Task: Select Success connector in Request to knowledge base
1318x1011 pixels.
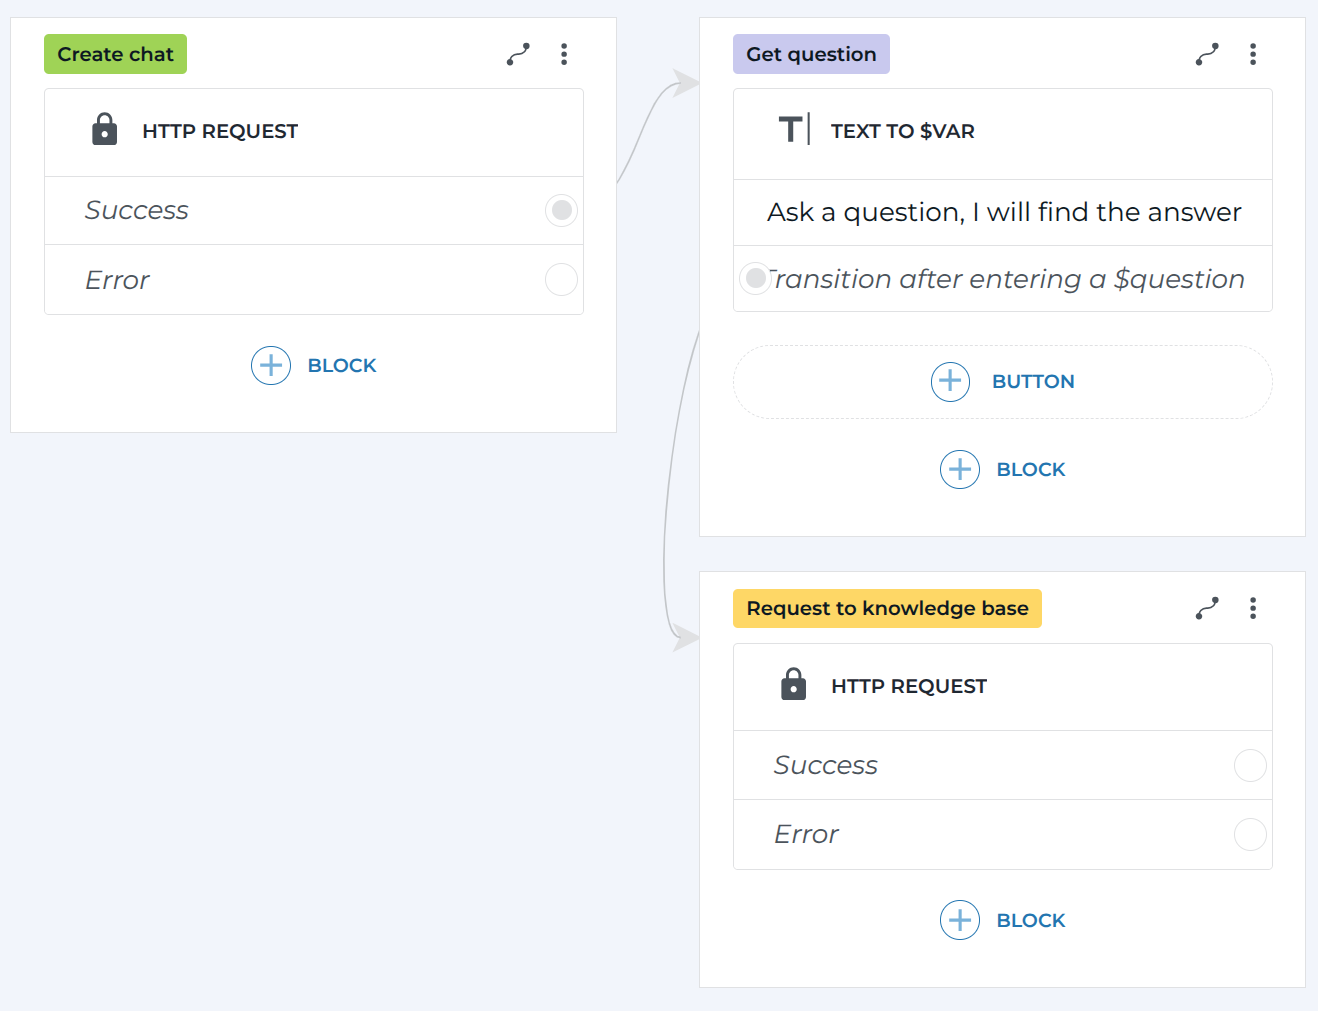Action: [1250, 765]
